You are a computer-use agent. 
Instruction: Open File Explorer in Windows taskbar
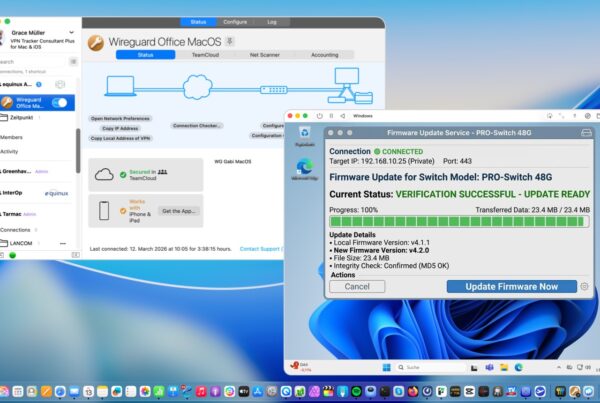[504, 367]
